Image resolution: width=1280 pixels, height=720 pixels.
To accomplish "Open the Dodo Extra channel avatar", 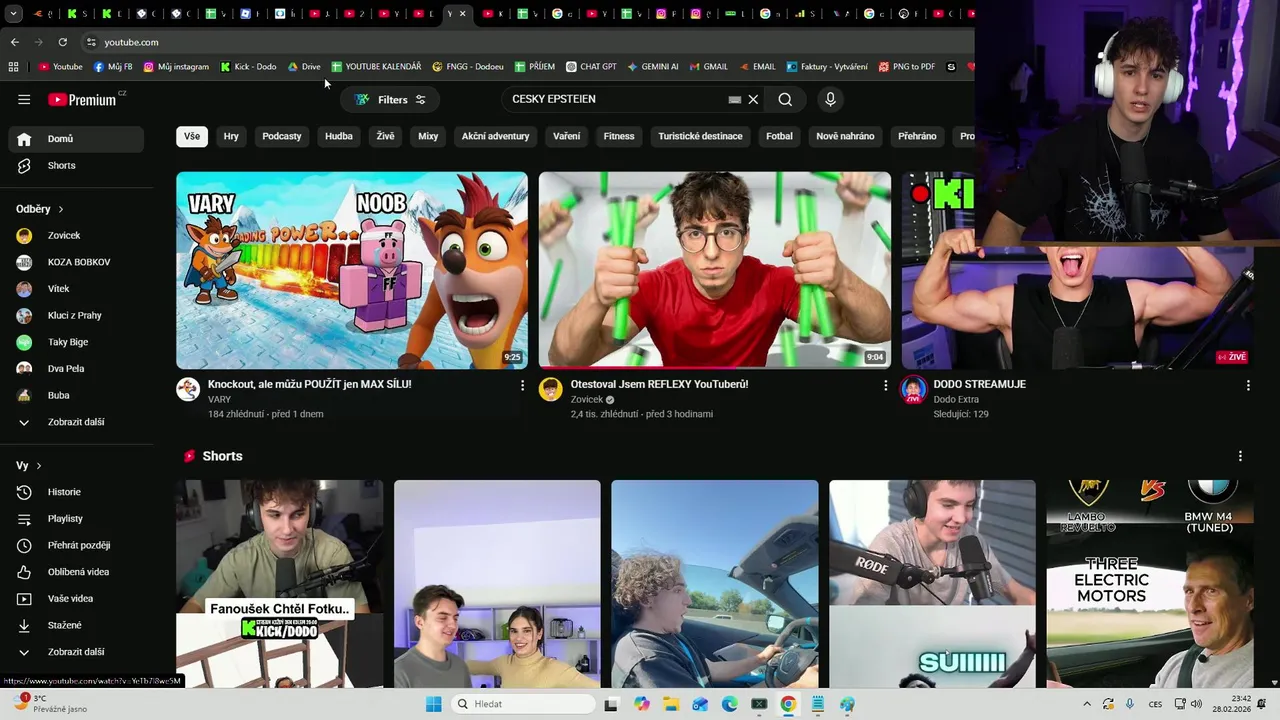I will point(914,389).
